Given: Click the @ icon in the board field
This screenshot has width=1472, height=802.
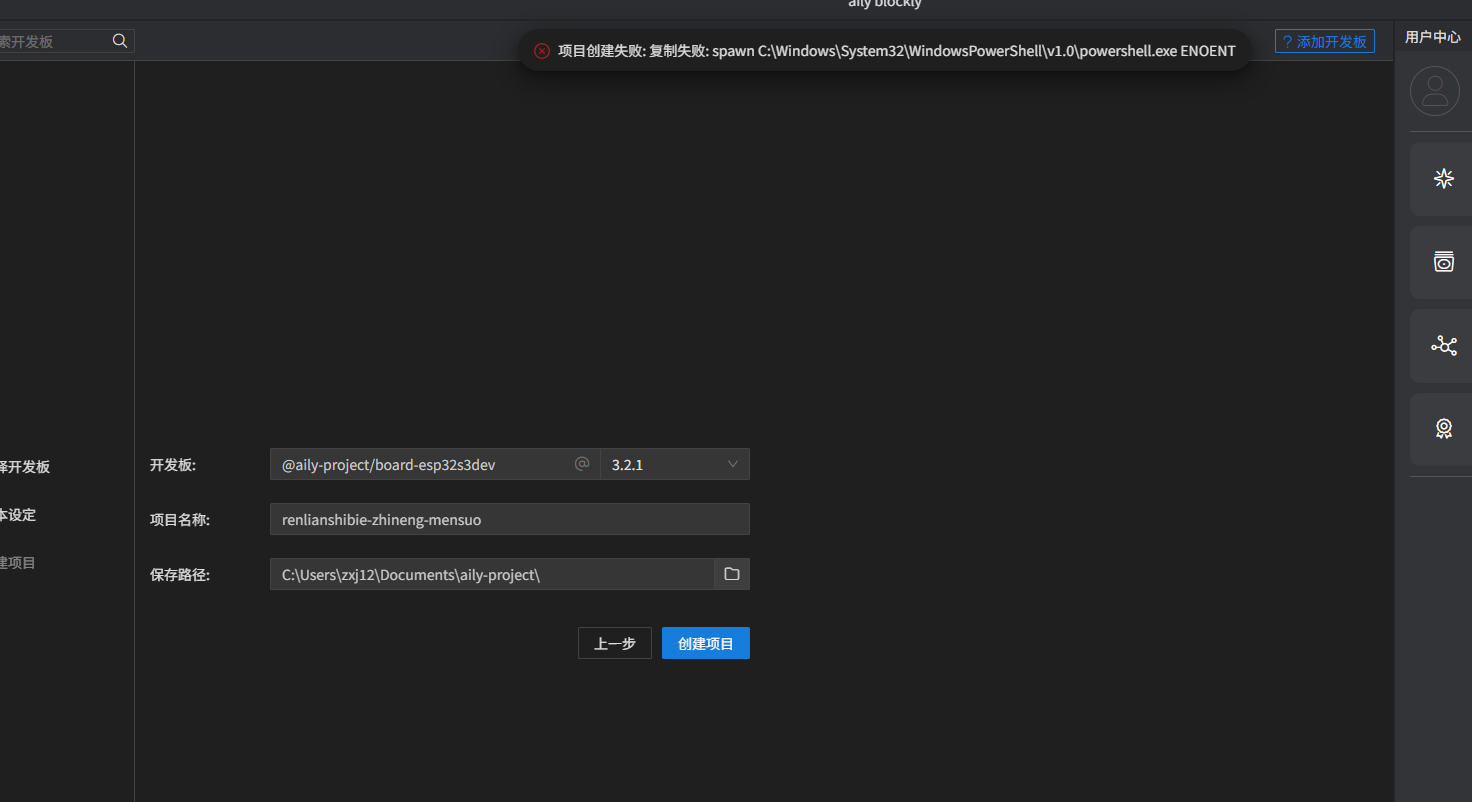Looking at the screenshot, I should [582, 464].
